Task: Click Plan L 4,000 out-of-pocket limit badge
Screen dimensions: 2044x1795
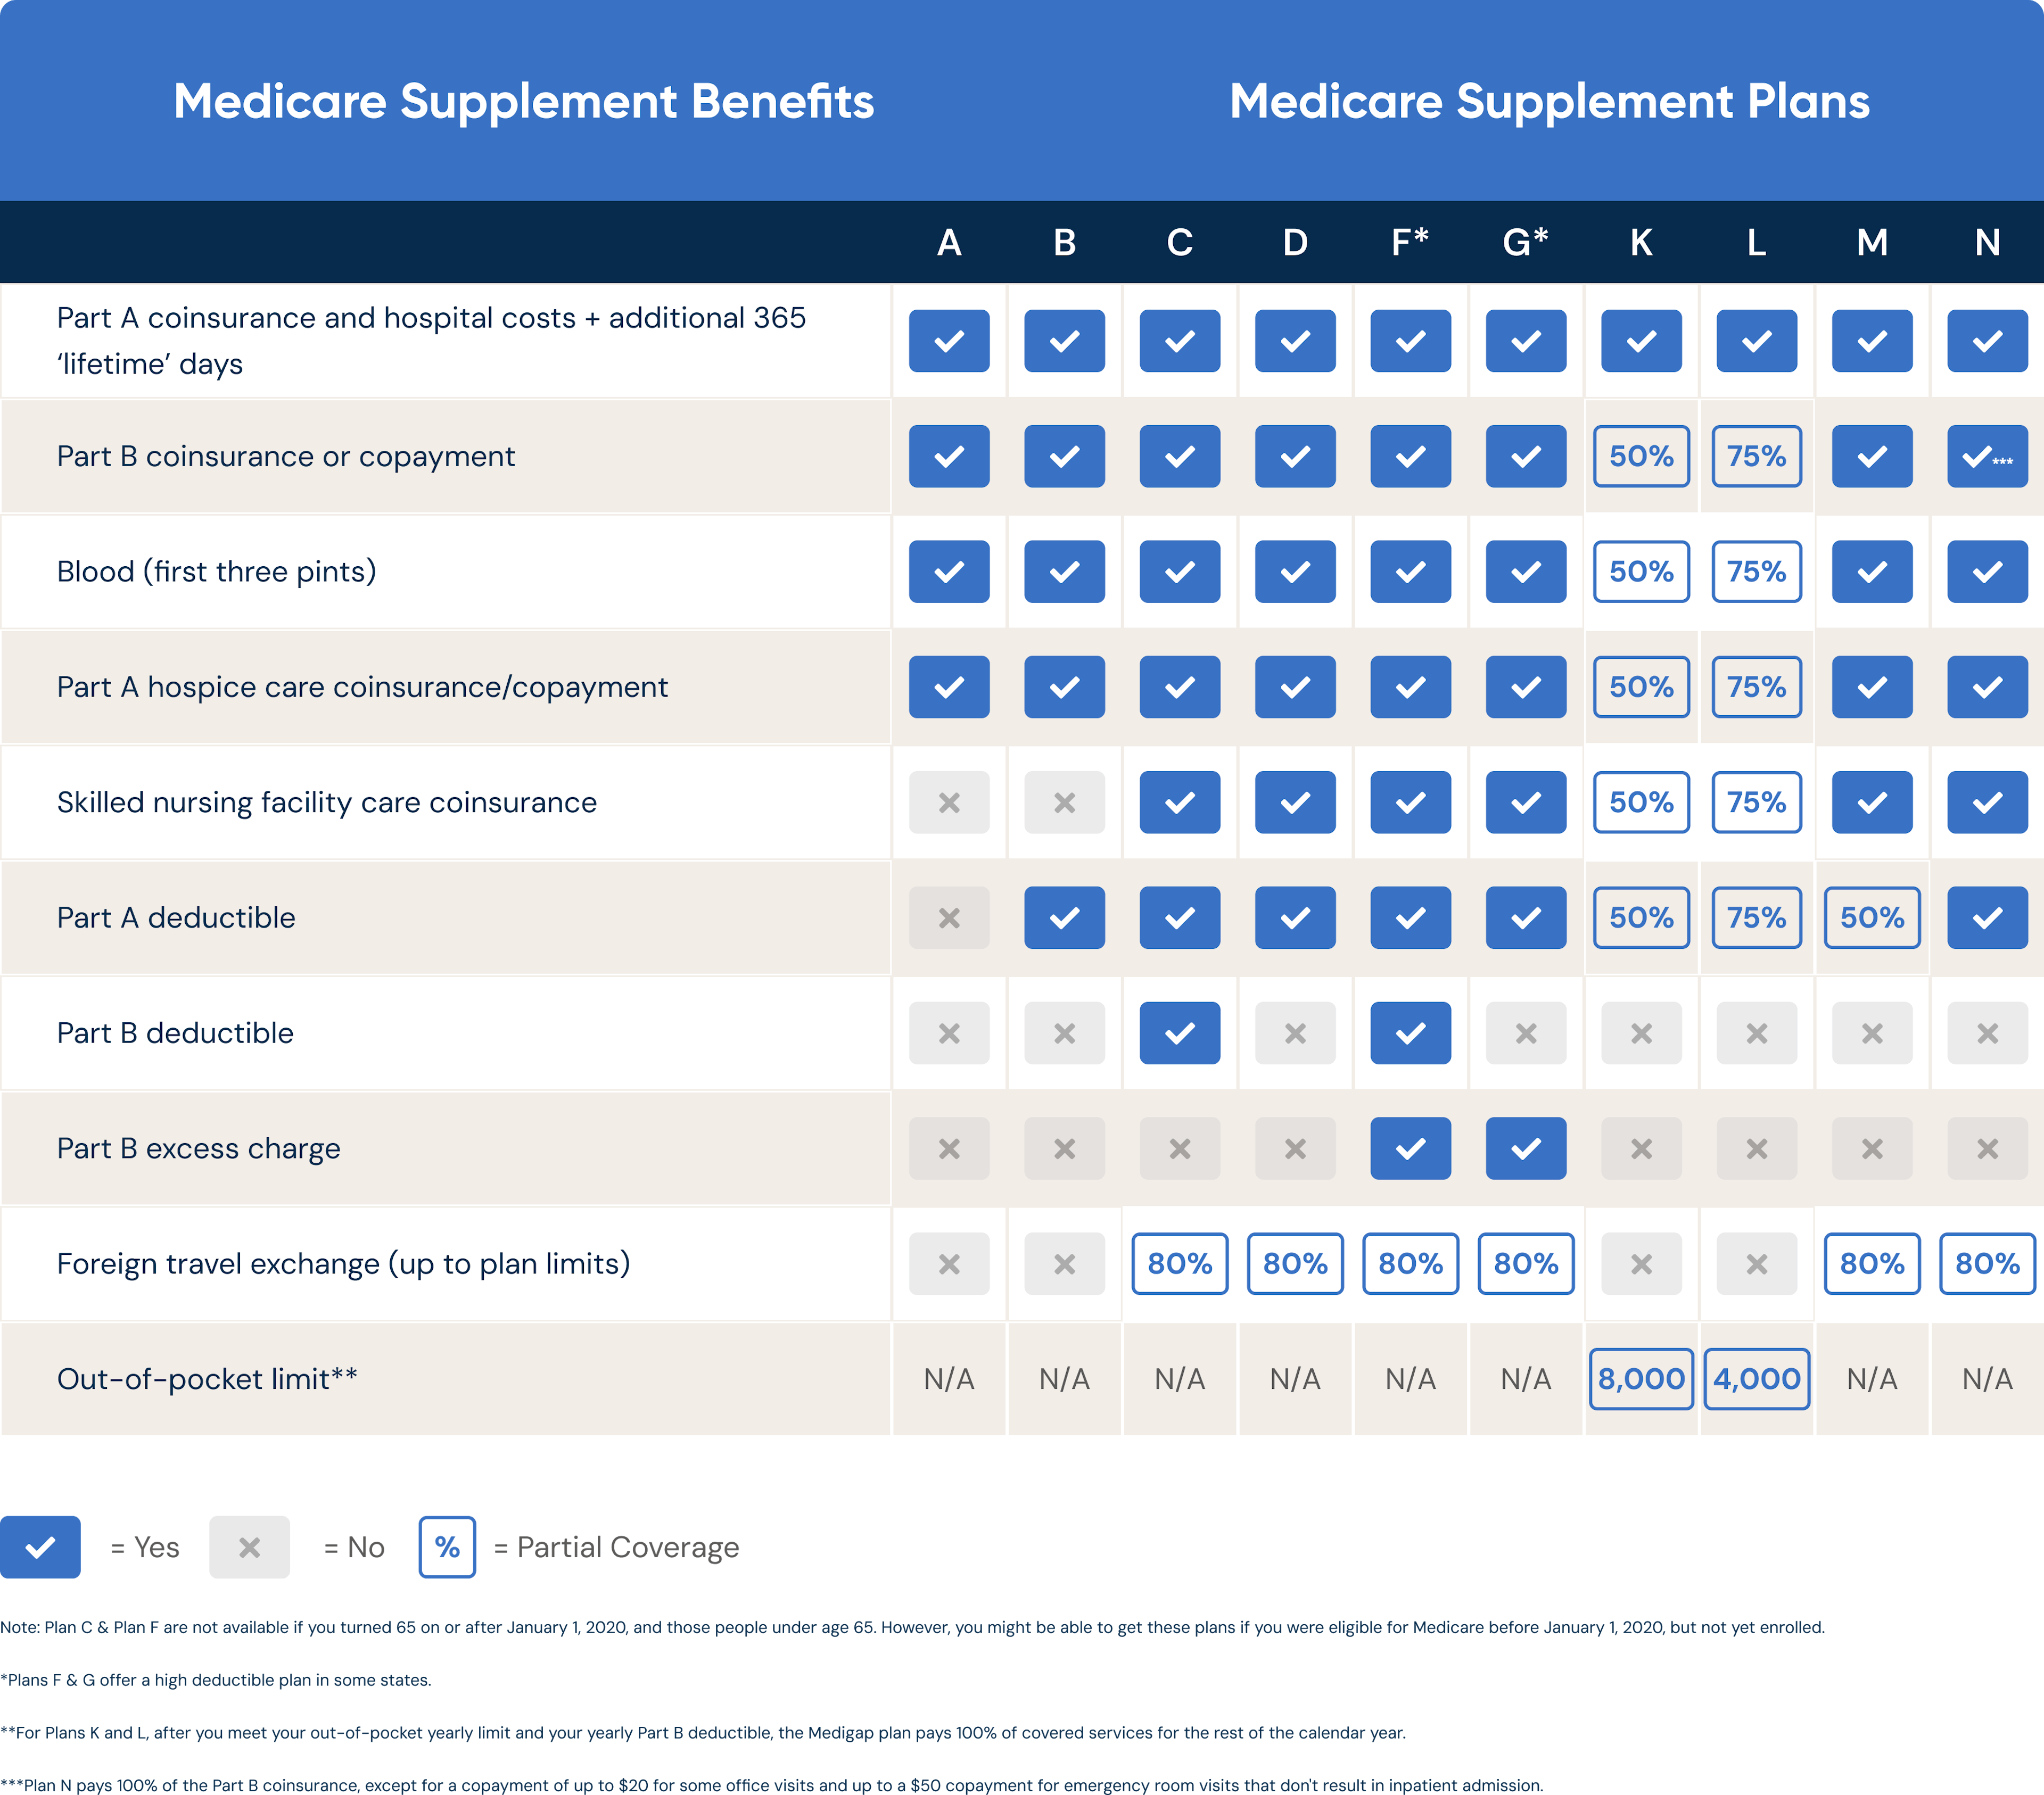Action: (x=1756, y=1379)
